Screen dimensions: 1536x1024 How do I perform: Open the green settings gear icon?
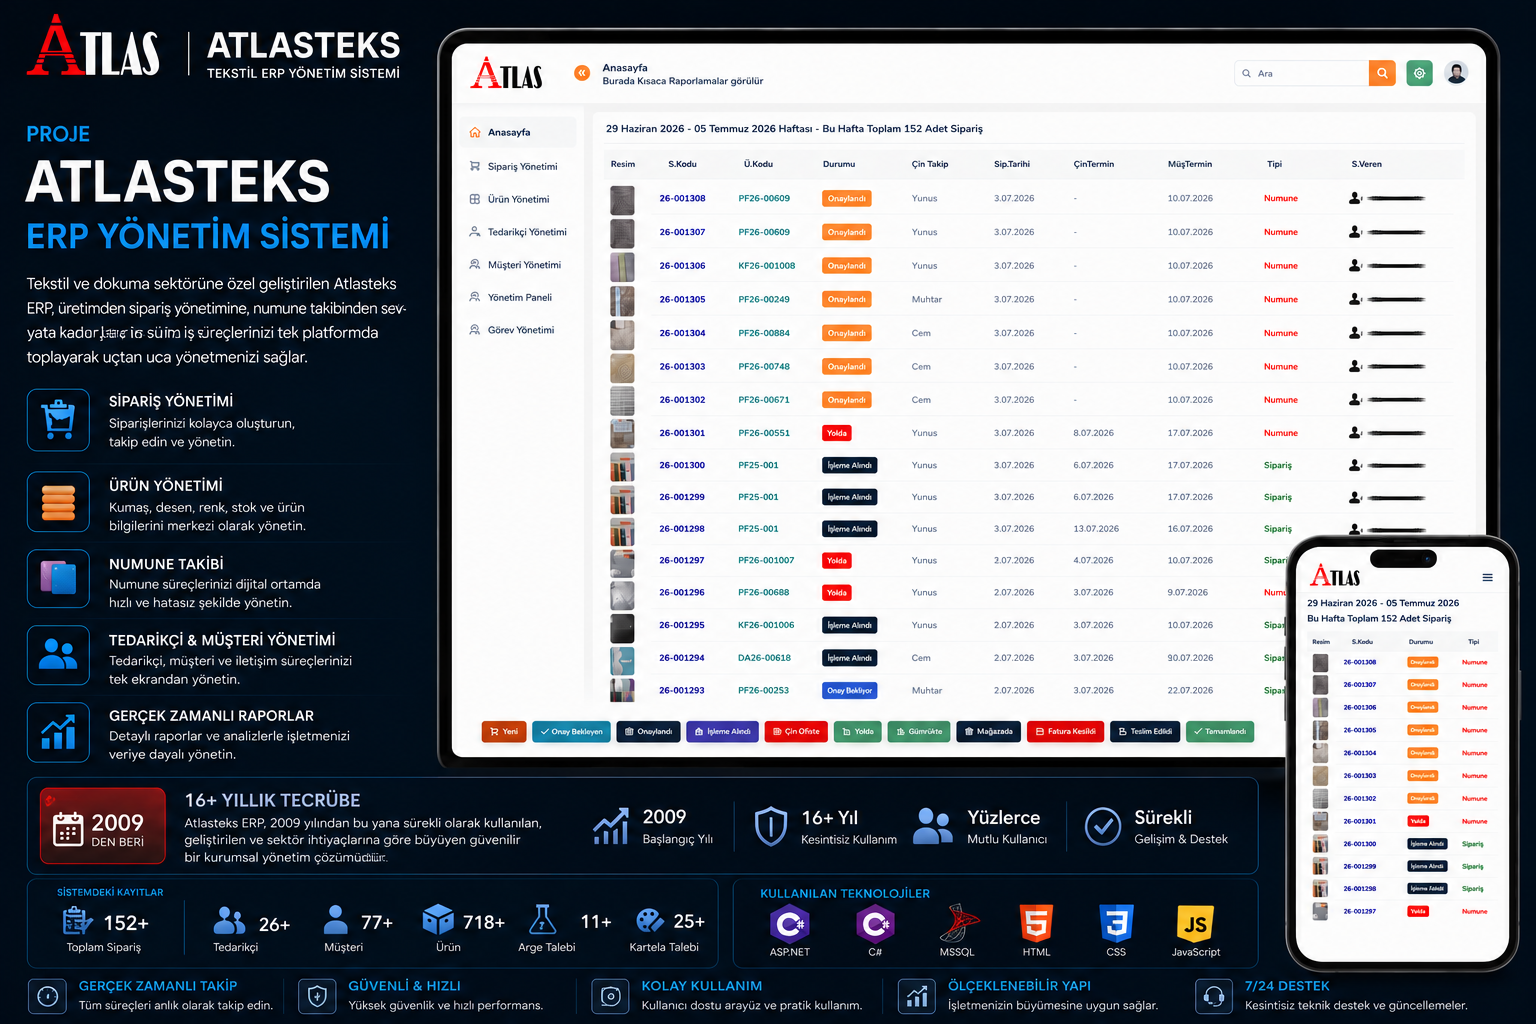(1419, 73)
